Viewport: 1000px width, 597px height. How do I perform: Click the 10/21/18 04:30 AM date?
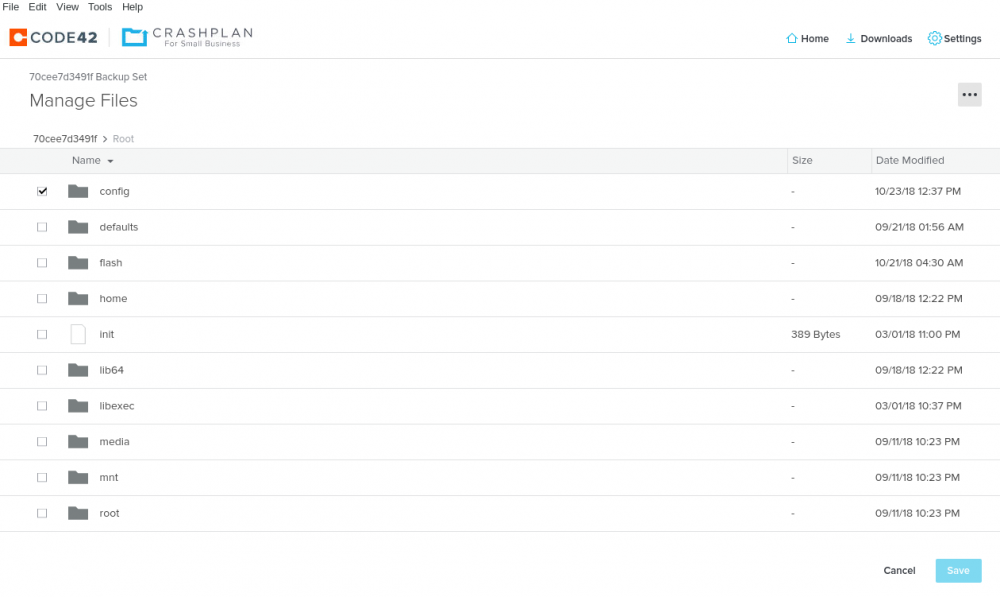tap(919, 263)
